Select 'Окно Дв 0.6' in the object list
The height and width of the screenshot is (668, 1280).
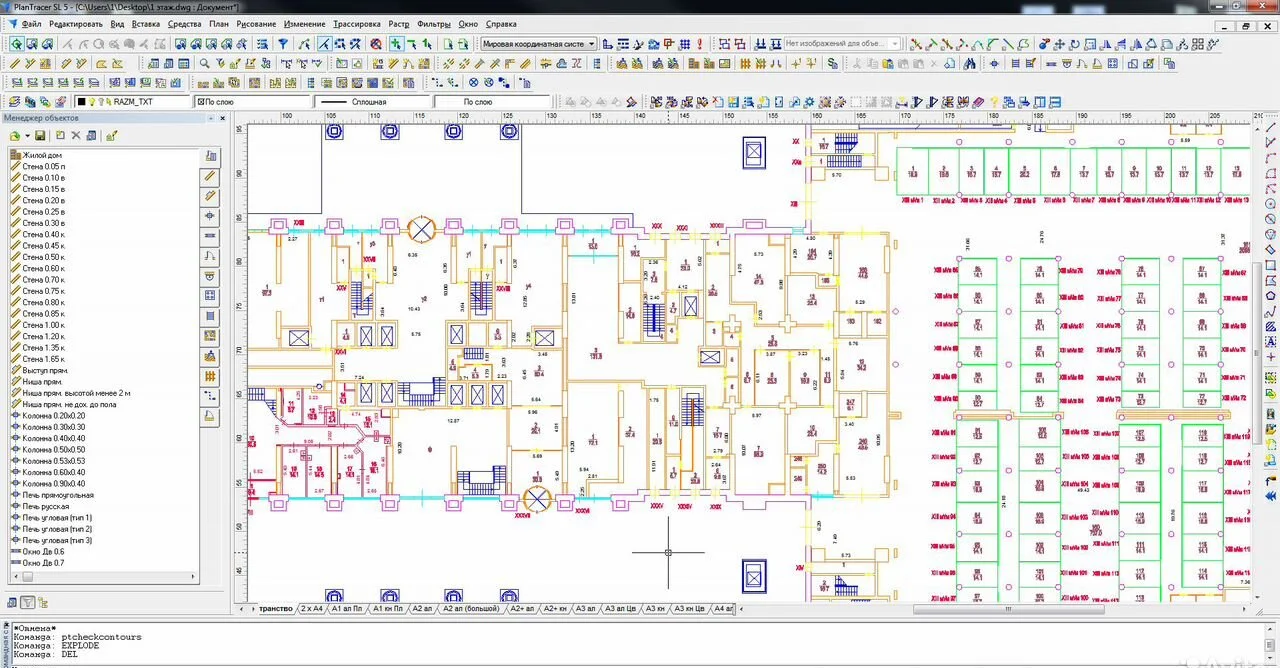coord(43,551)
